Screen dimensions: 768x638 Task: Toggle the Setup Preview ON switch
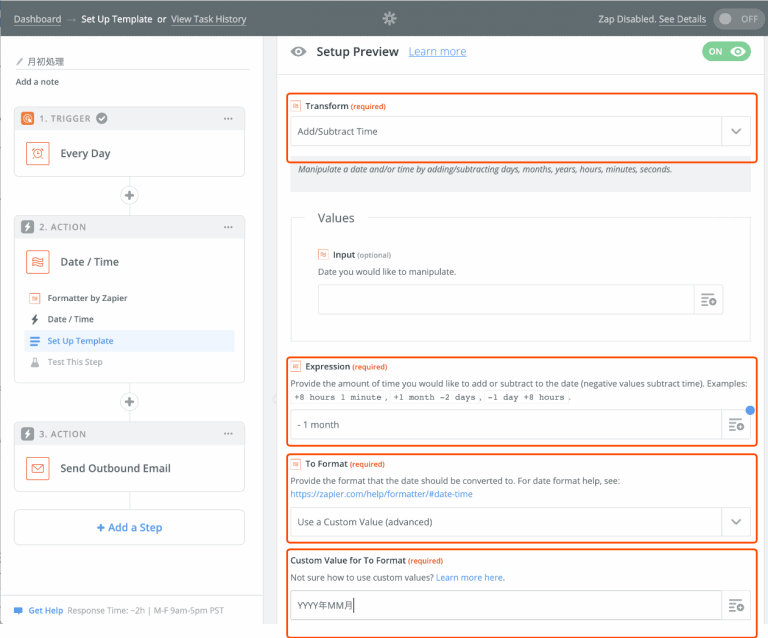tap(726, 52)
